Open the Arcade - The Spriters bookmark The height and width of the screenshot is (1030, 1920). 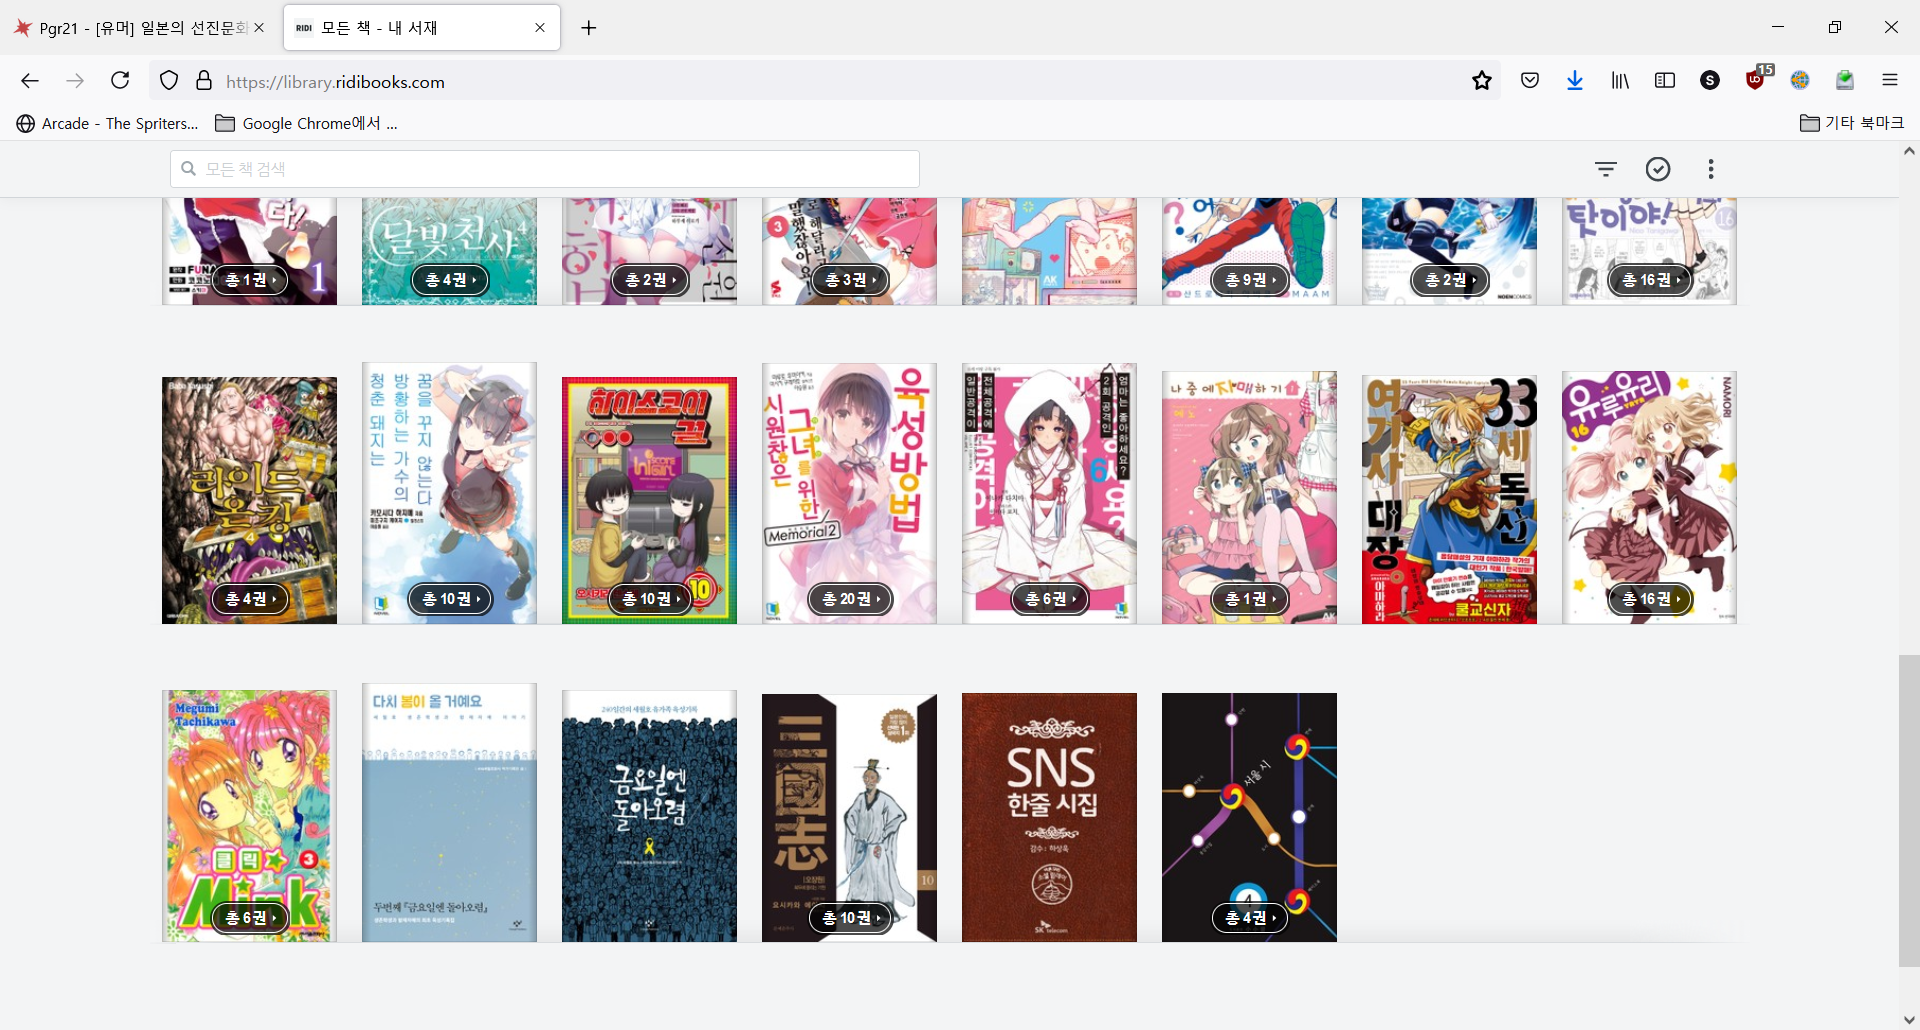[x=108, y=123]
